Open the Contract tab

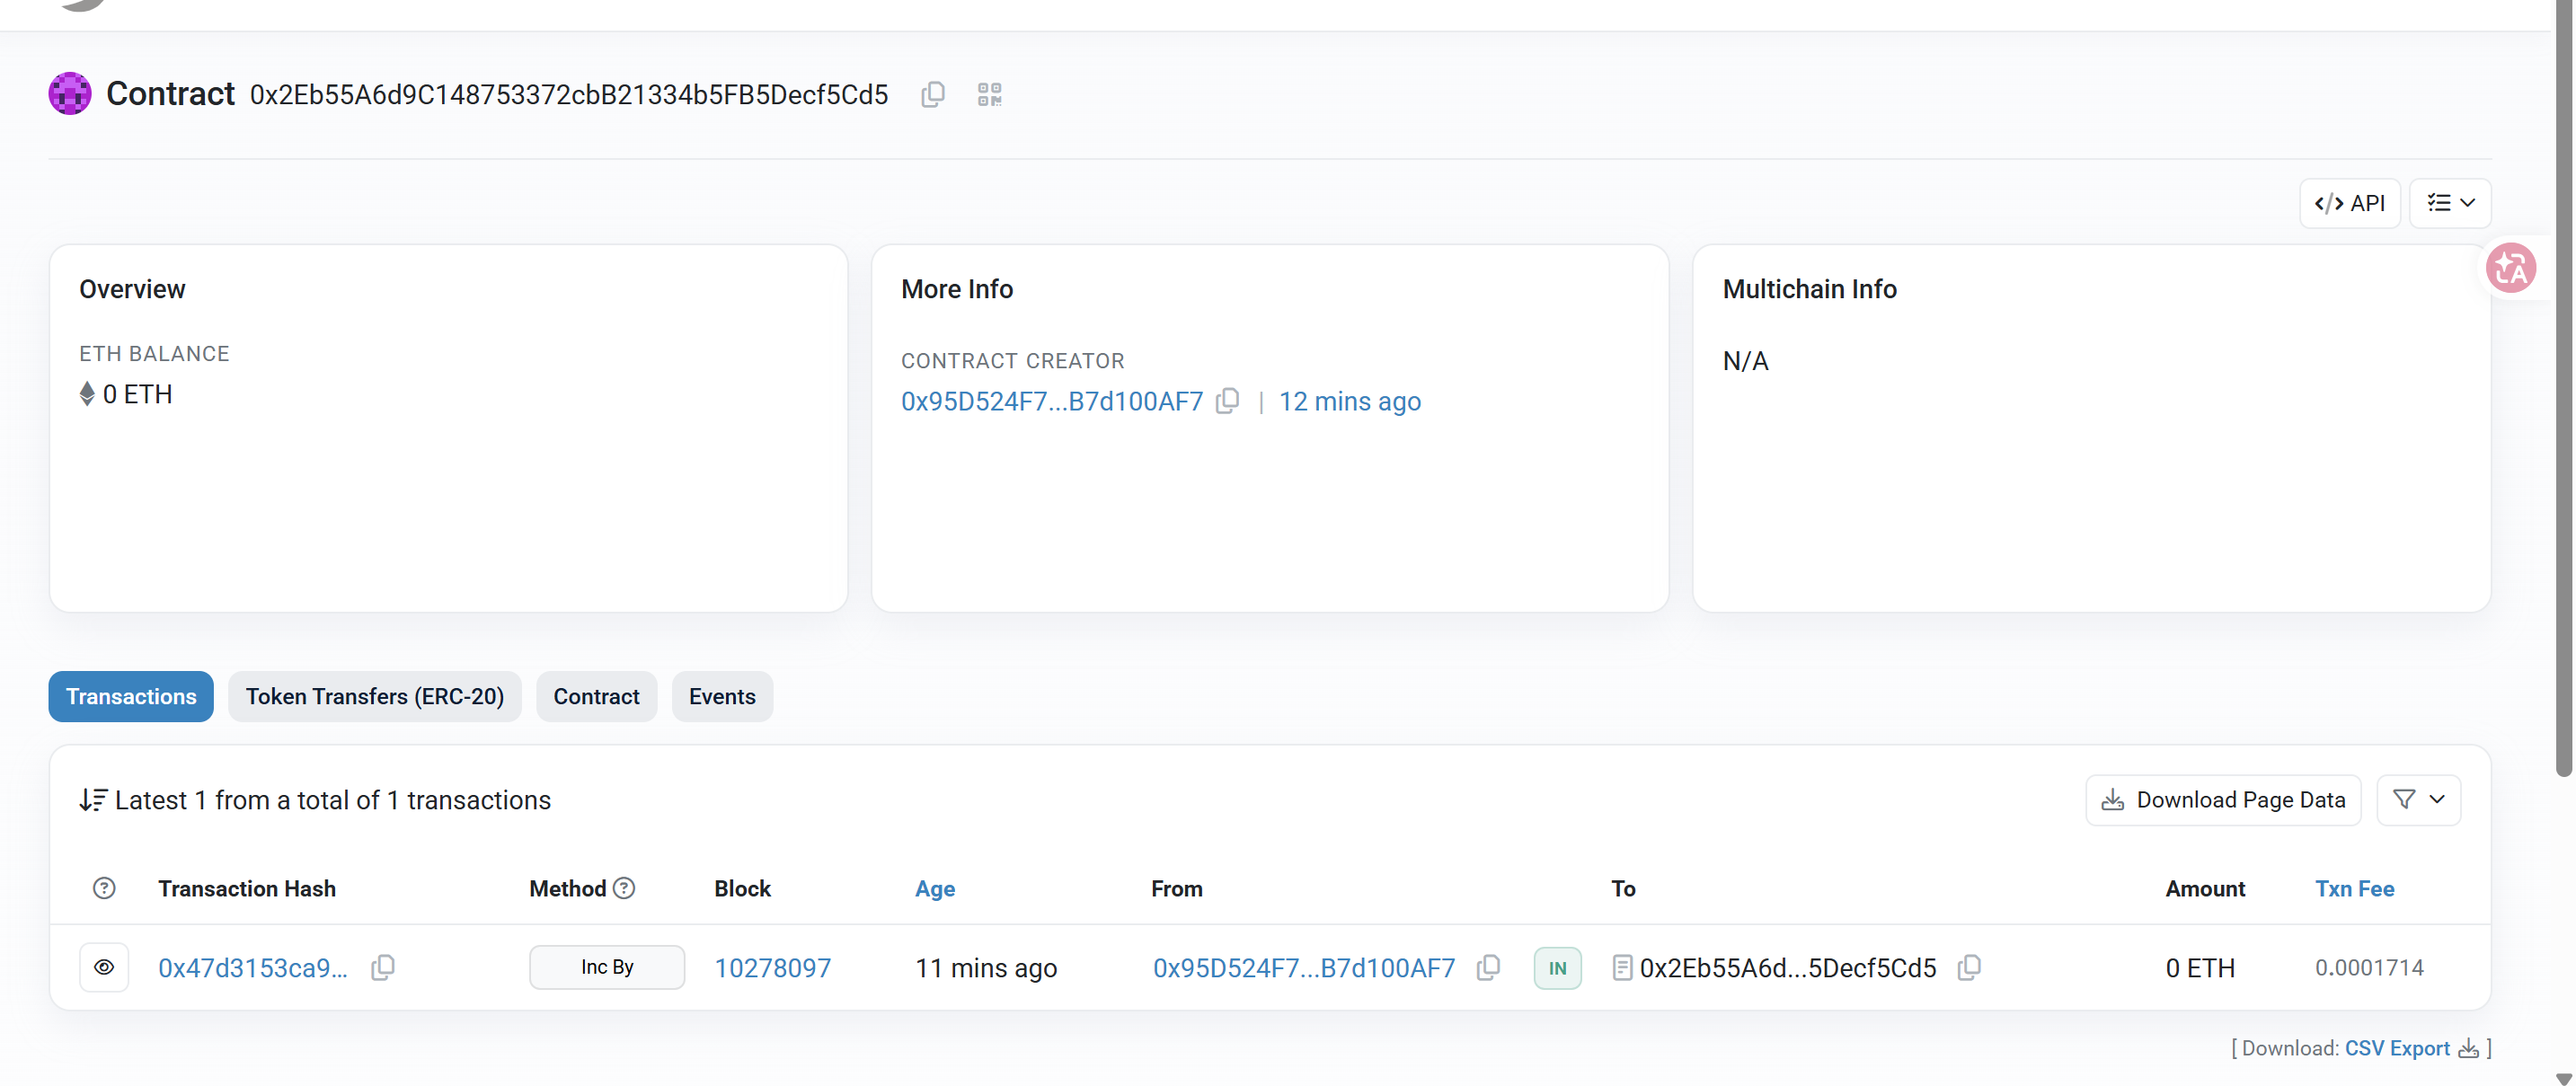pyautogui.click(x=596, y=696)
